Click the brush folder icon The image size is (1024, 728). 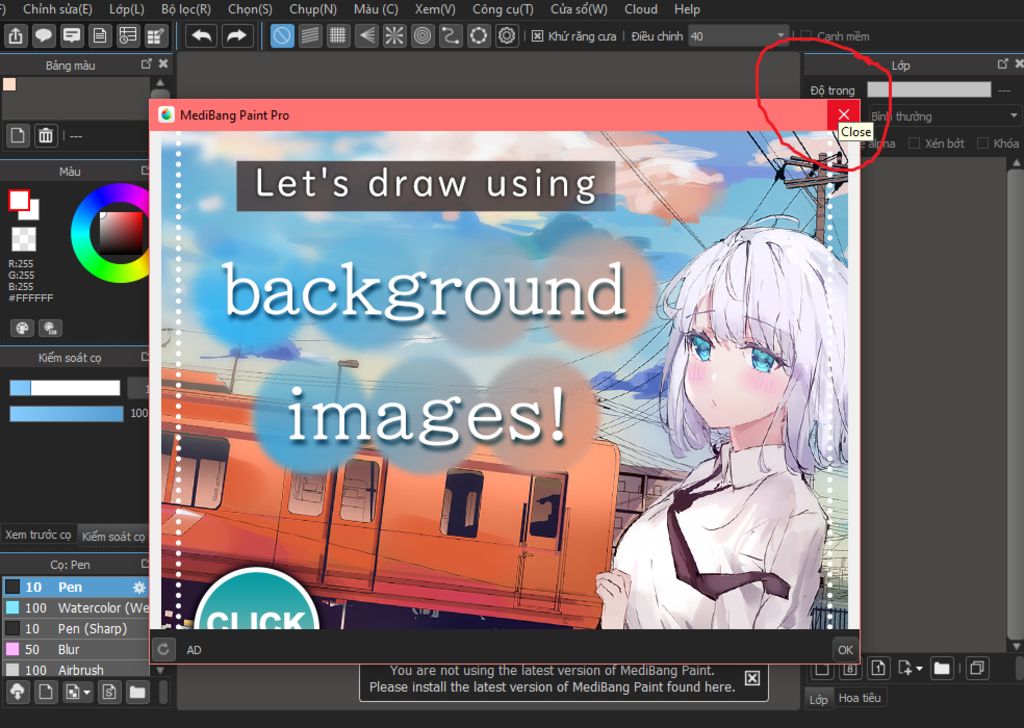[x=137, y=692]
